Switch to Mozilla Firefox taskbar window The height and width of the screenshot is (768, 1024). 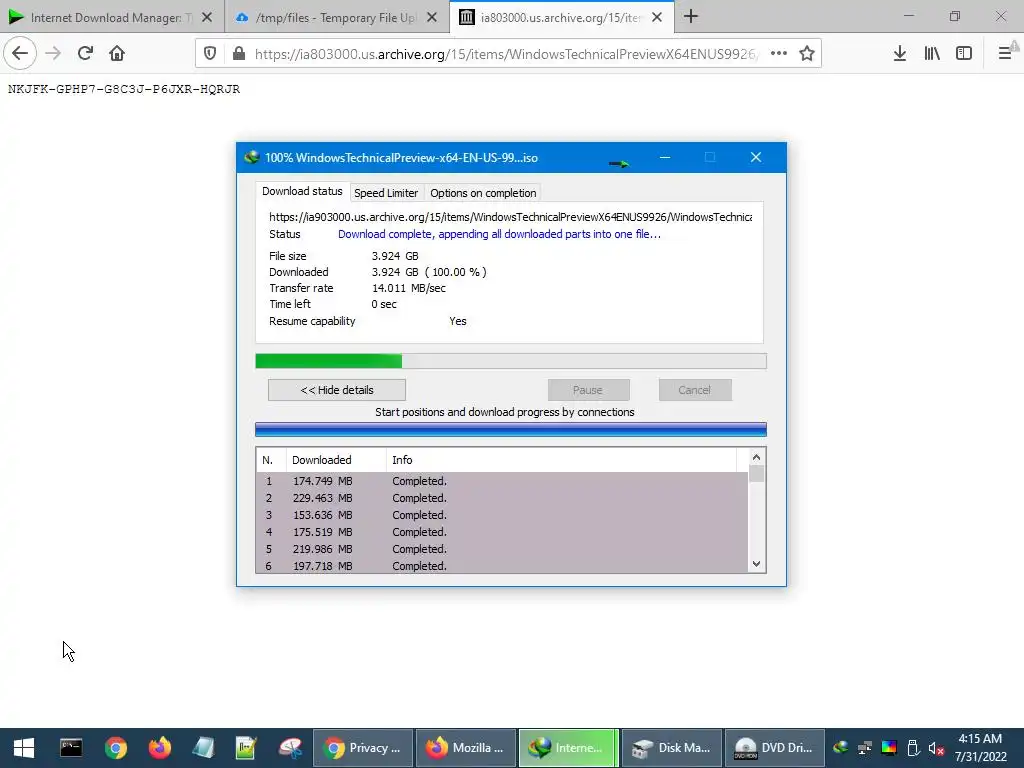(x=466, y=748)
